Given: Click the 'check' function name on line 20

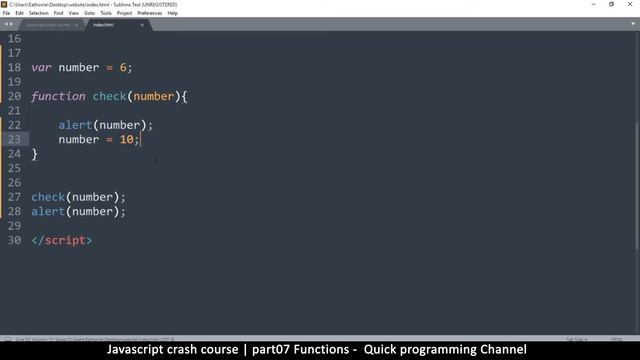Looking at the screenshot, I should tap(109, 96).
